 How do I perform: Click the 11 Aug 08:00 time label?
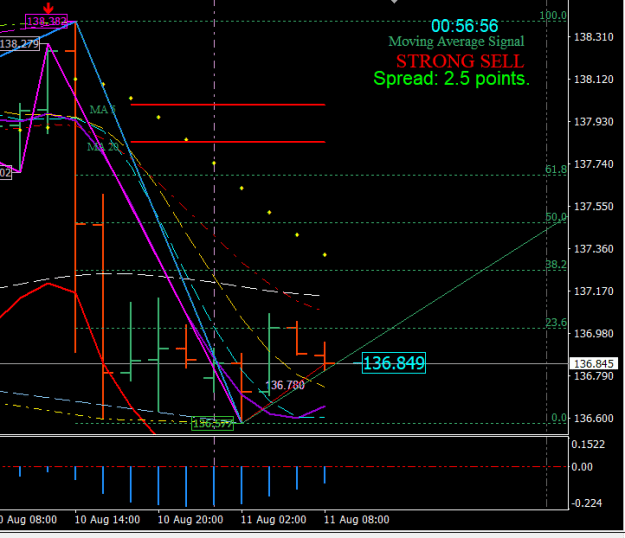(356, 520)
